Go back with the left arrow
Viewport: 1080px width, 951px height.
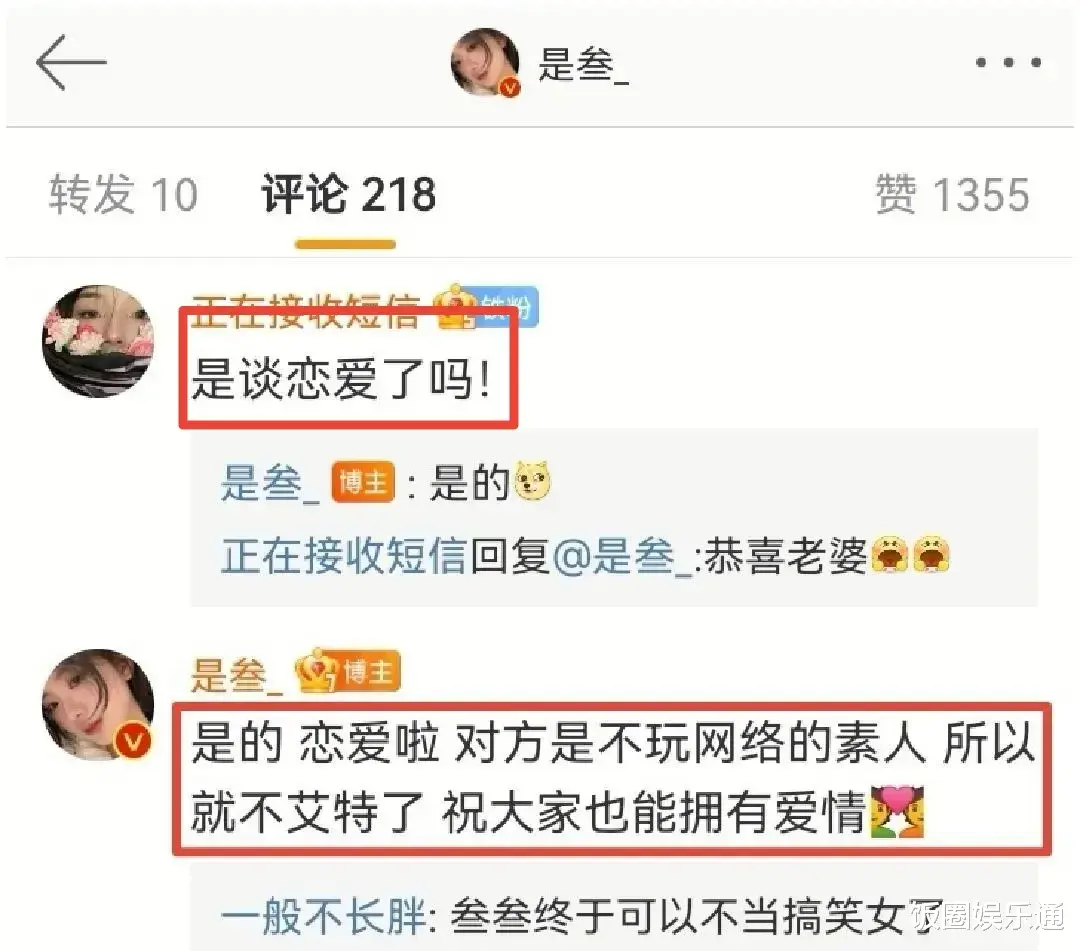[x=71, y=63]
